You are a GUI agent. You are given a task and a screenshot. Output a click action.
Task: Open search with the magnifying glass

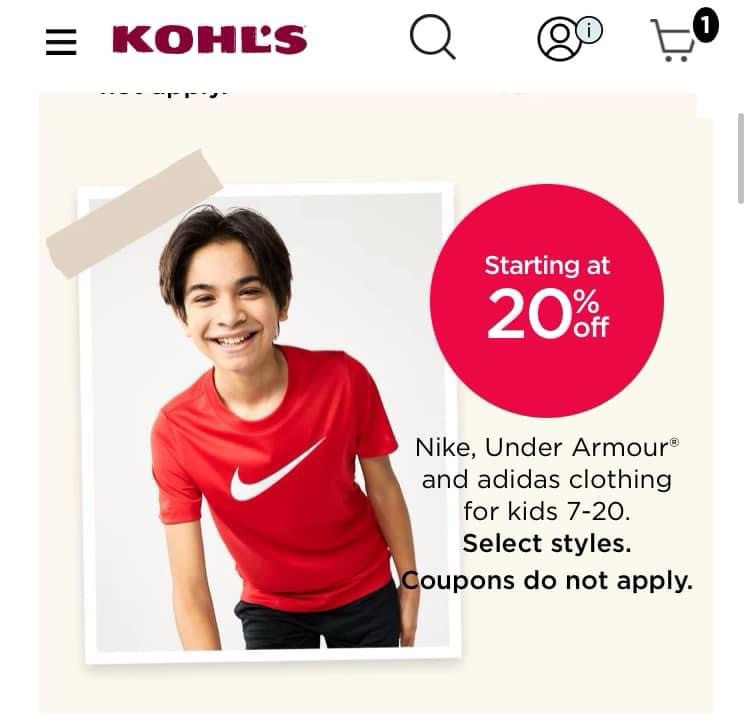tap(432, 37)
